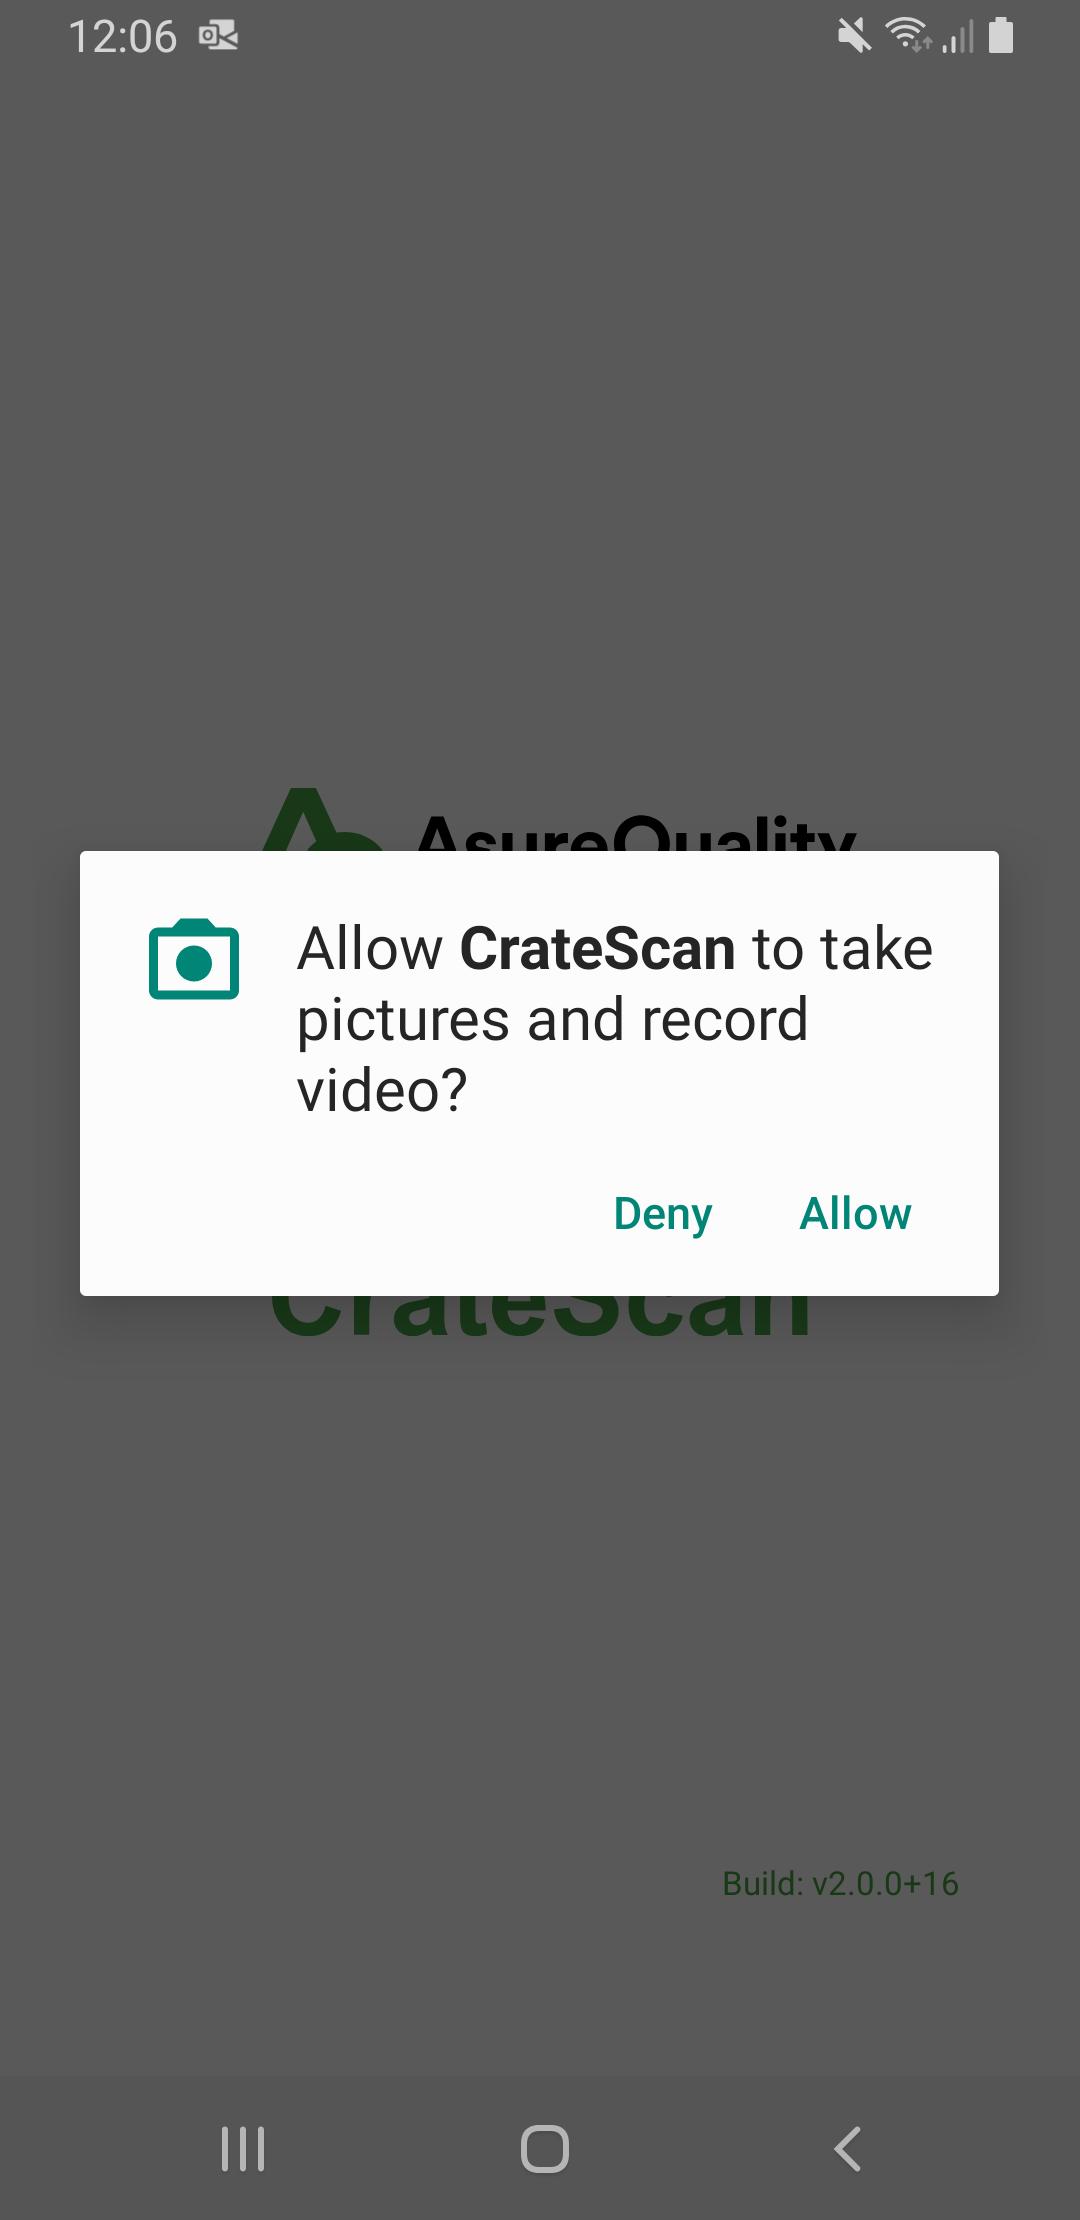Tap the Home navigation button

545,2148
